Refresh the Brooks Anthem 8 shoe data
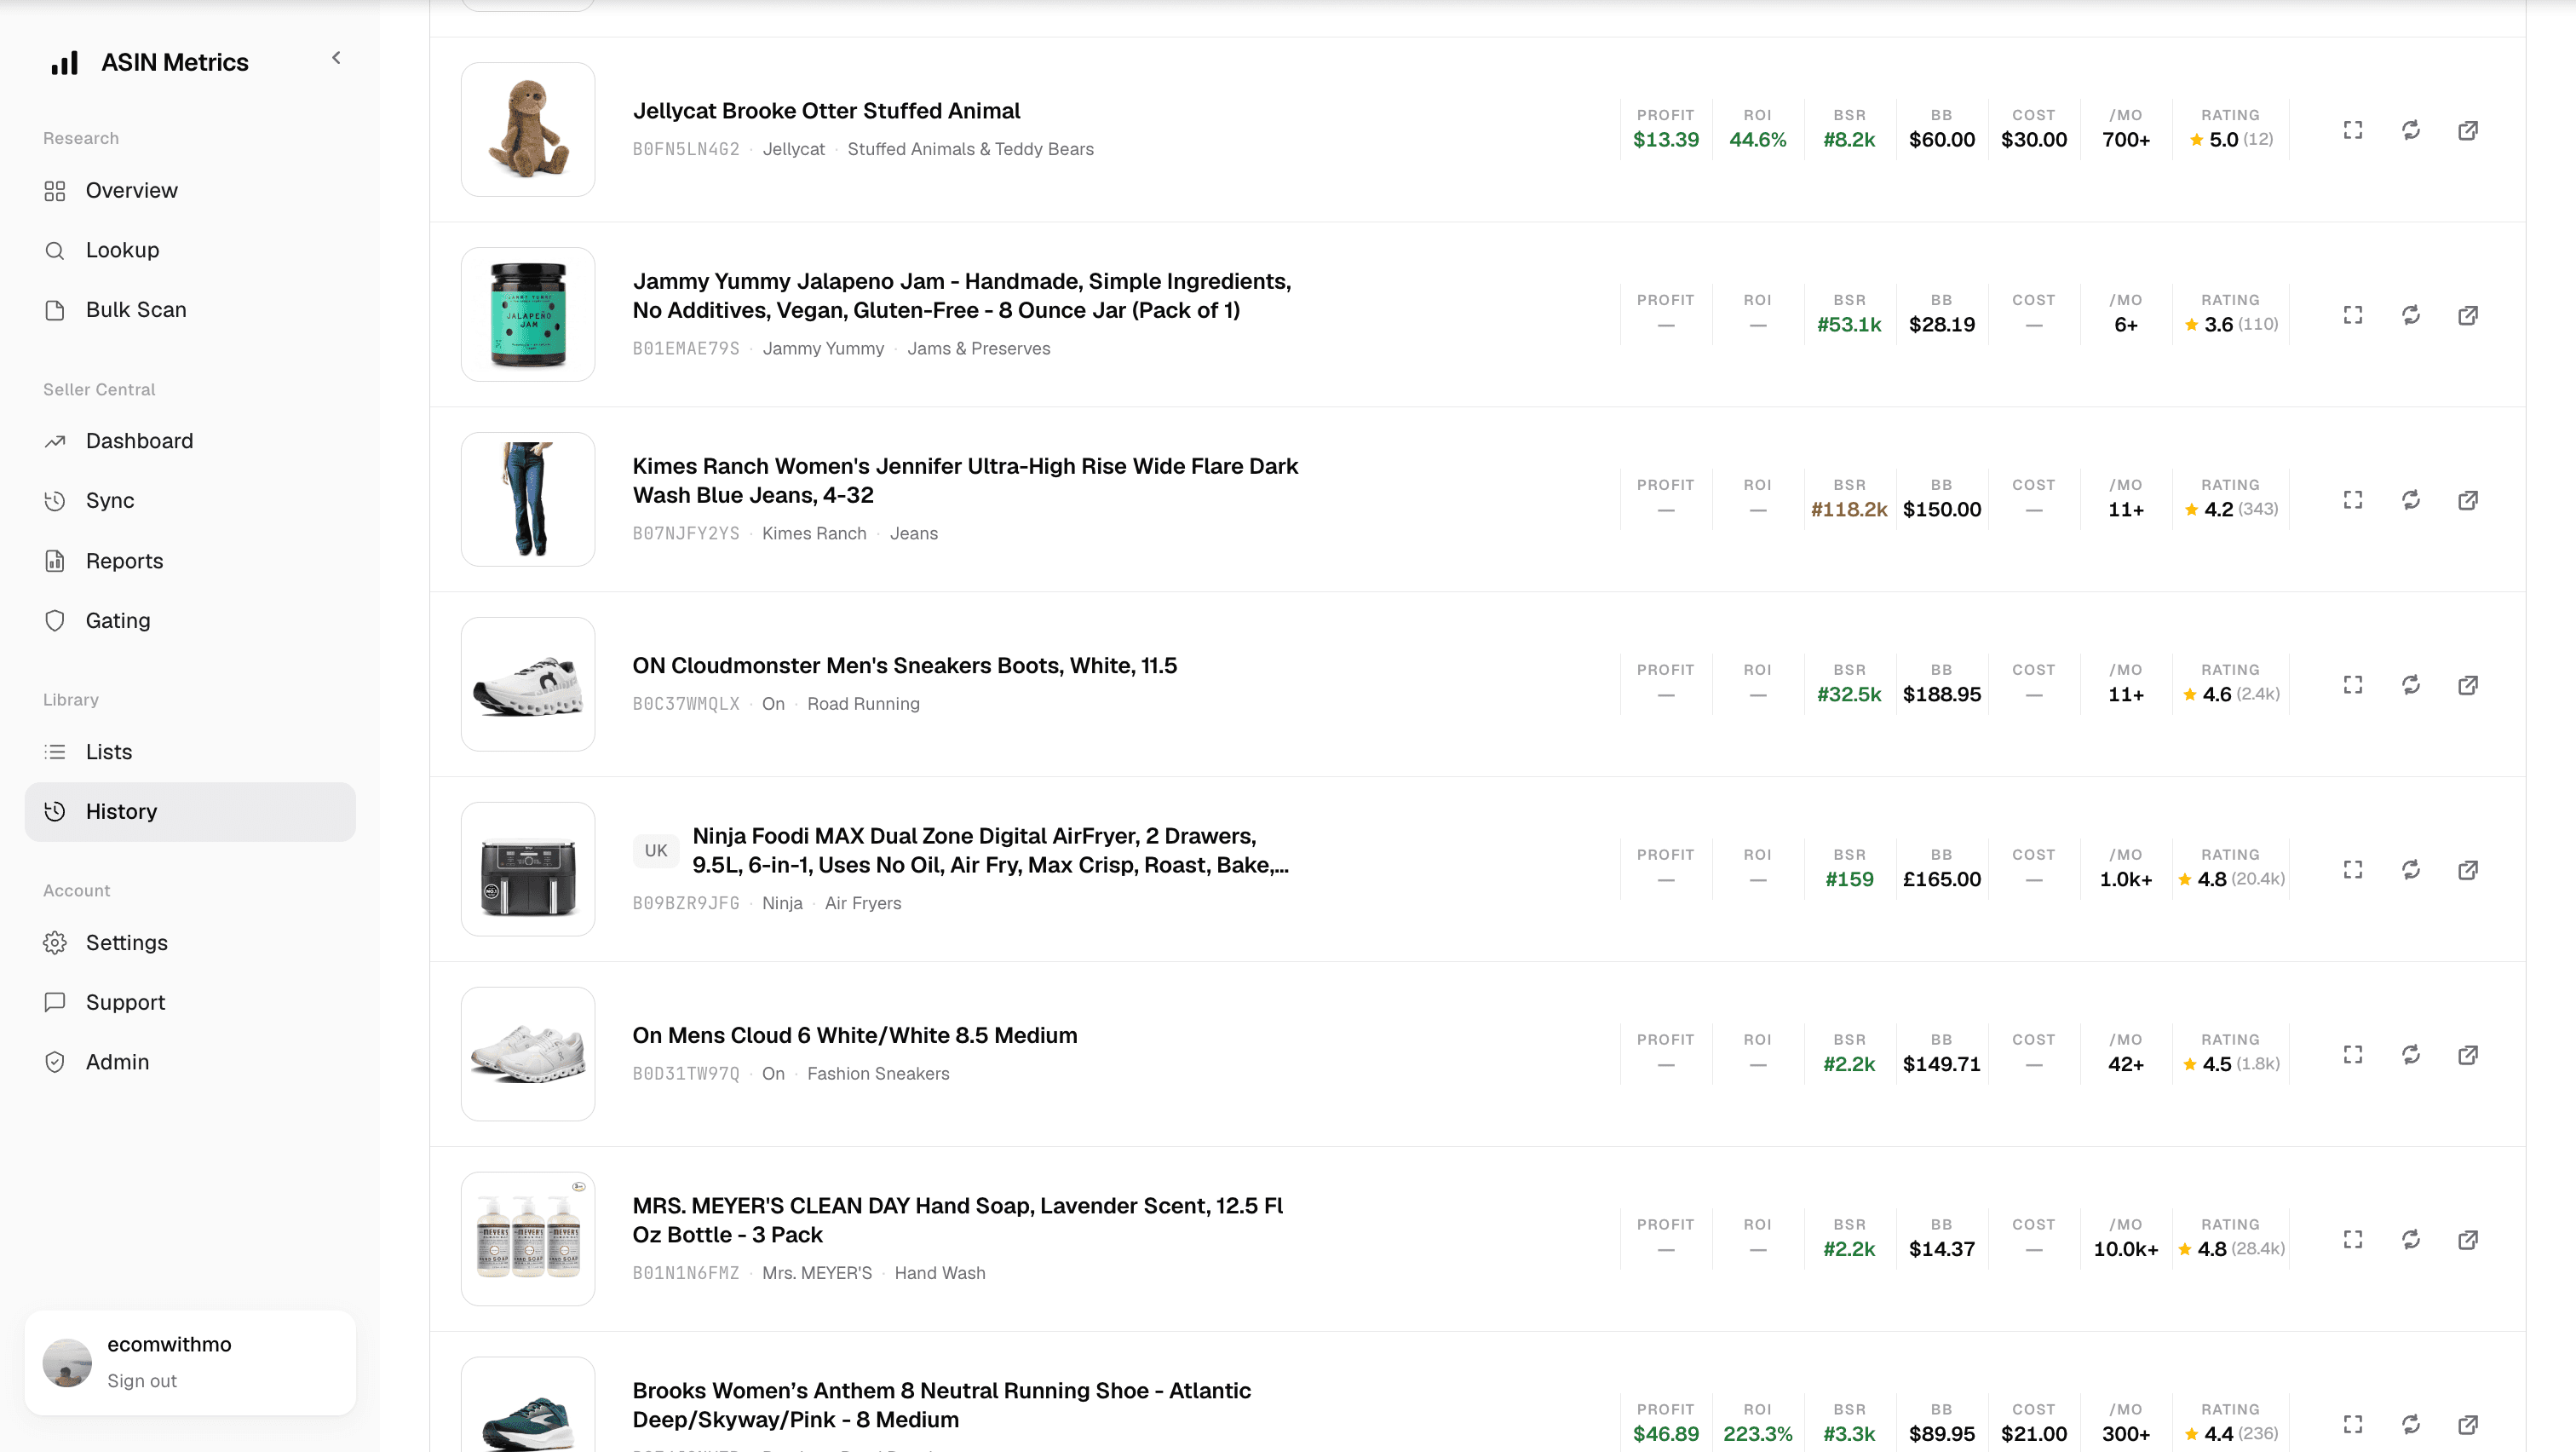2576x1452 pixels. tap(2411, 1424)
